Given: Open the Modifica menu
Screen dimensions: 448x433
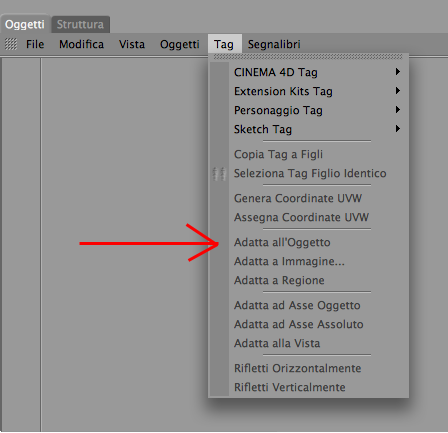Looking at the screenshot, I should (81, 44).
